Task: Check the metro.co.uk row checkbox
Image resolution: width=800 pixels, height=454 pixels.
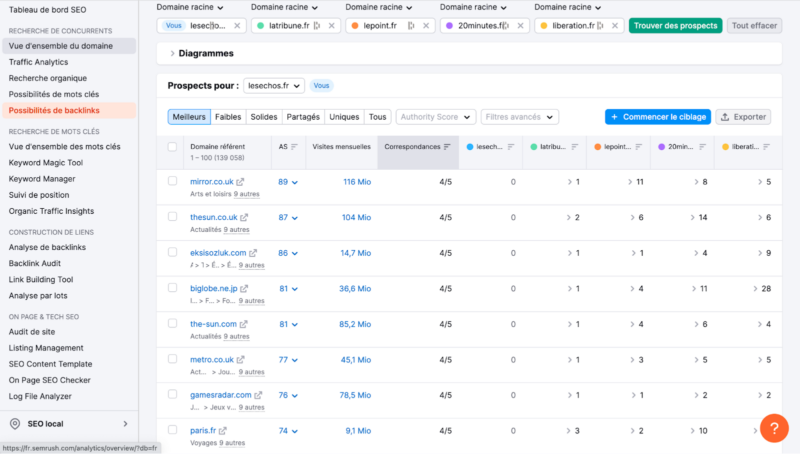Action: click(172, 359)
